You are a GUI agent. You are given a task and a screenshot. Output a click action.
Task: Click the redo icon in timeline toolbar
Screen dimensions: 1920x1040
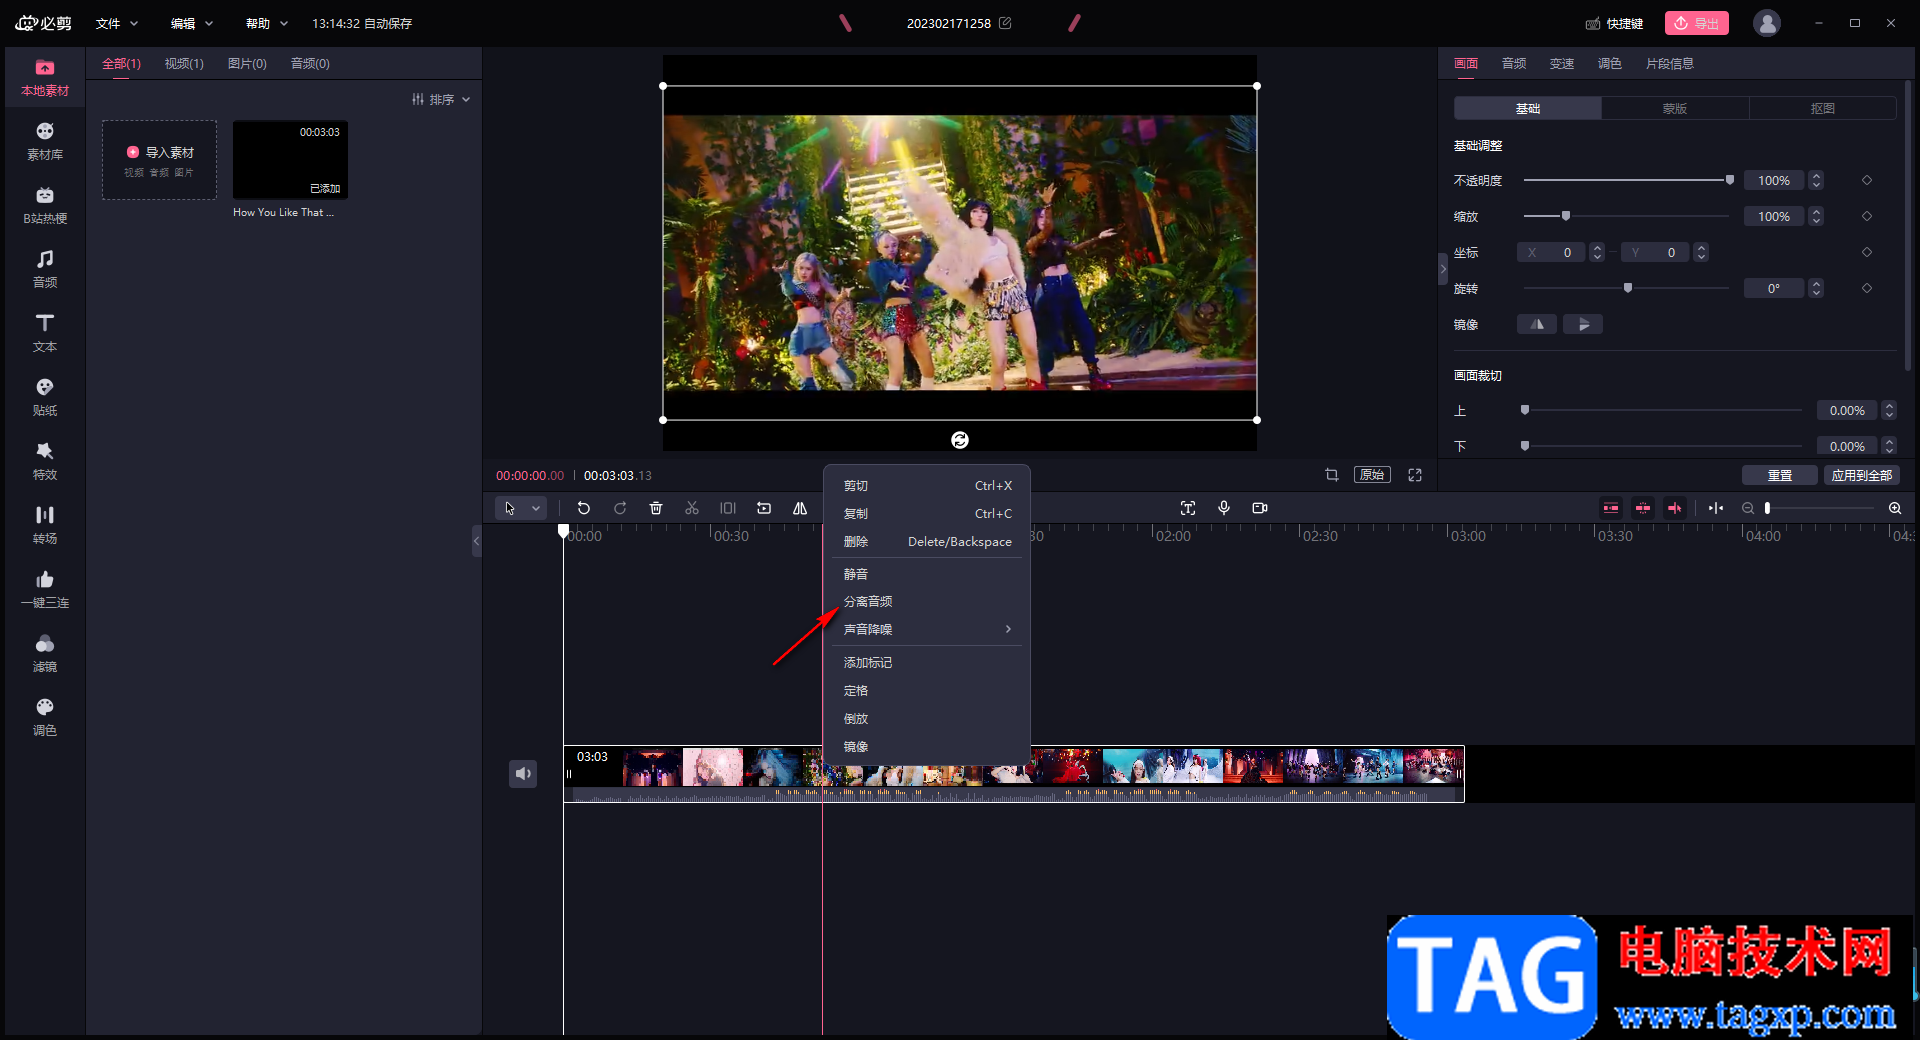coord(620,508)
